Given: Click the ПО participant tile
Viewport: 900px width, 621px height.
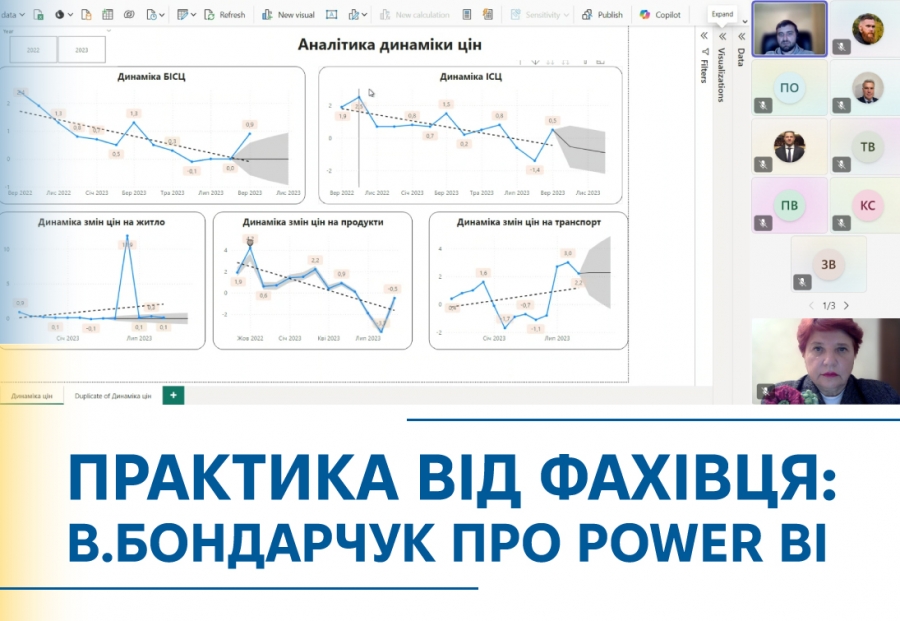Looking at the screenshot, I should [x=789, y=88].
